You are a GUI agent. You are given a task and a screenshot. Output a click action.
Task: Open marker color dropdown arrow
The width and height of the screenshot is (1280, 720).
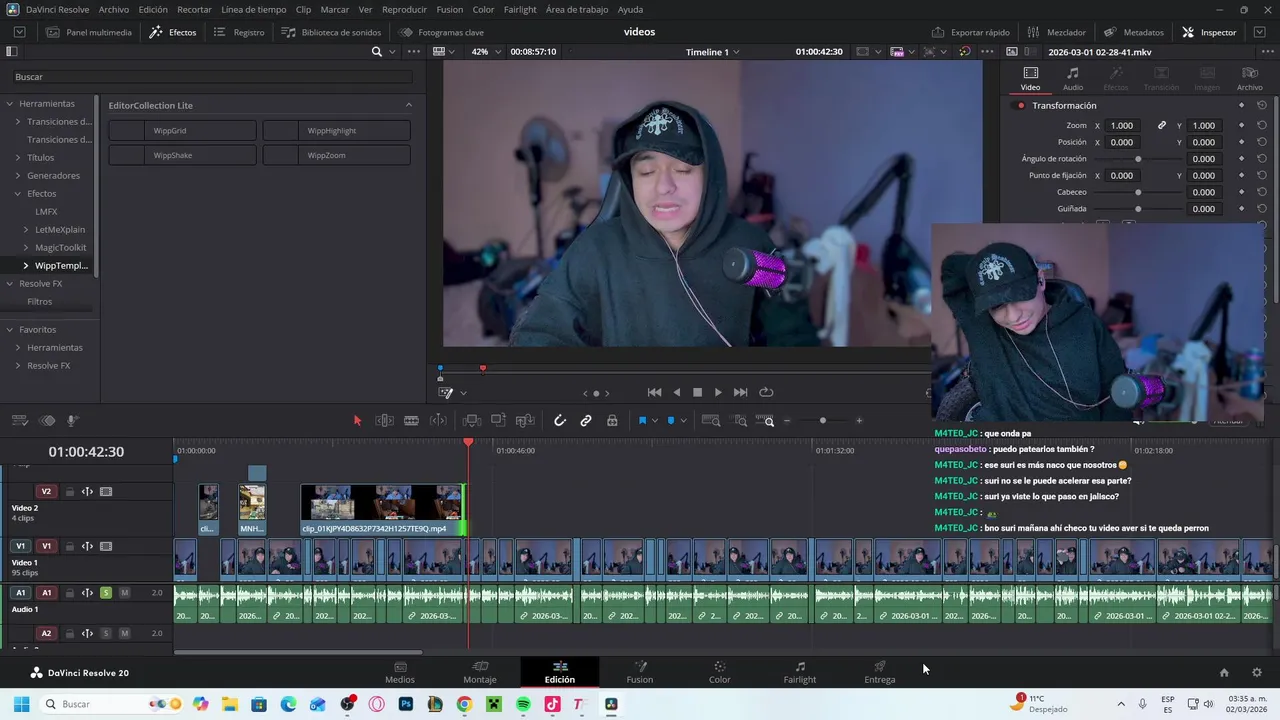(x=683, y=421)
